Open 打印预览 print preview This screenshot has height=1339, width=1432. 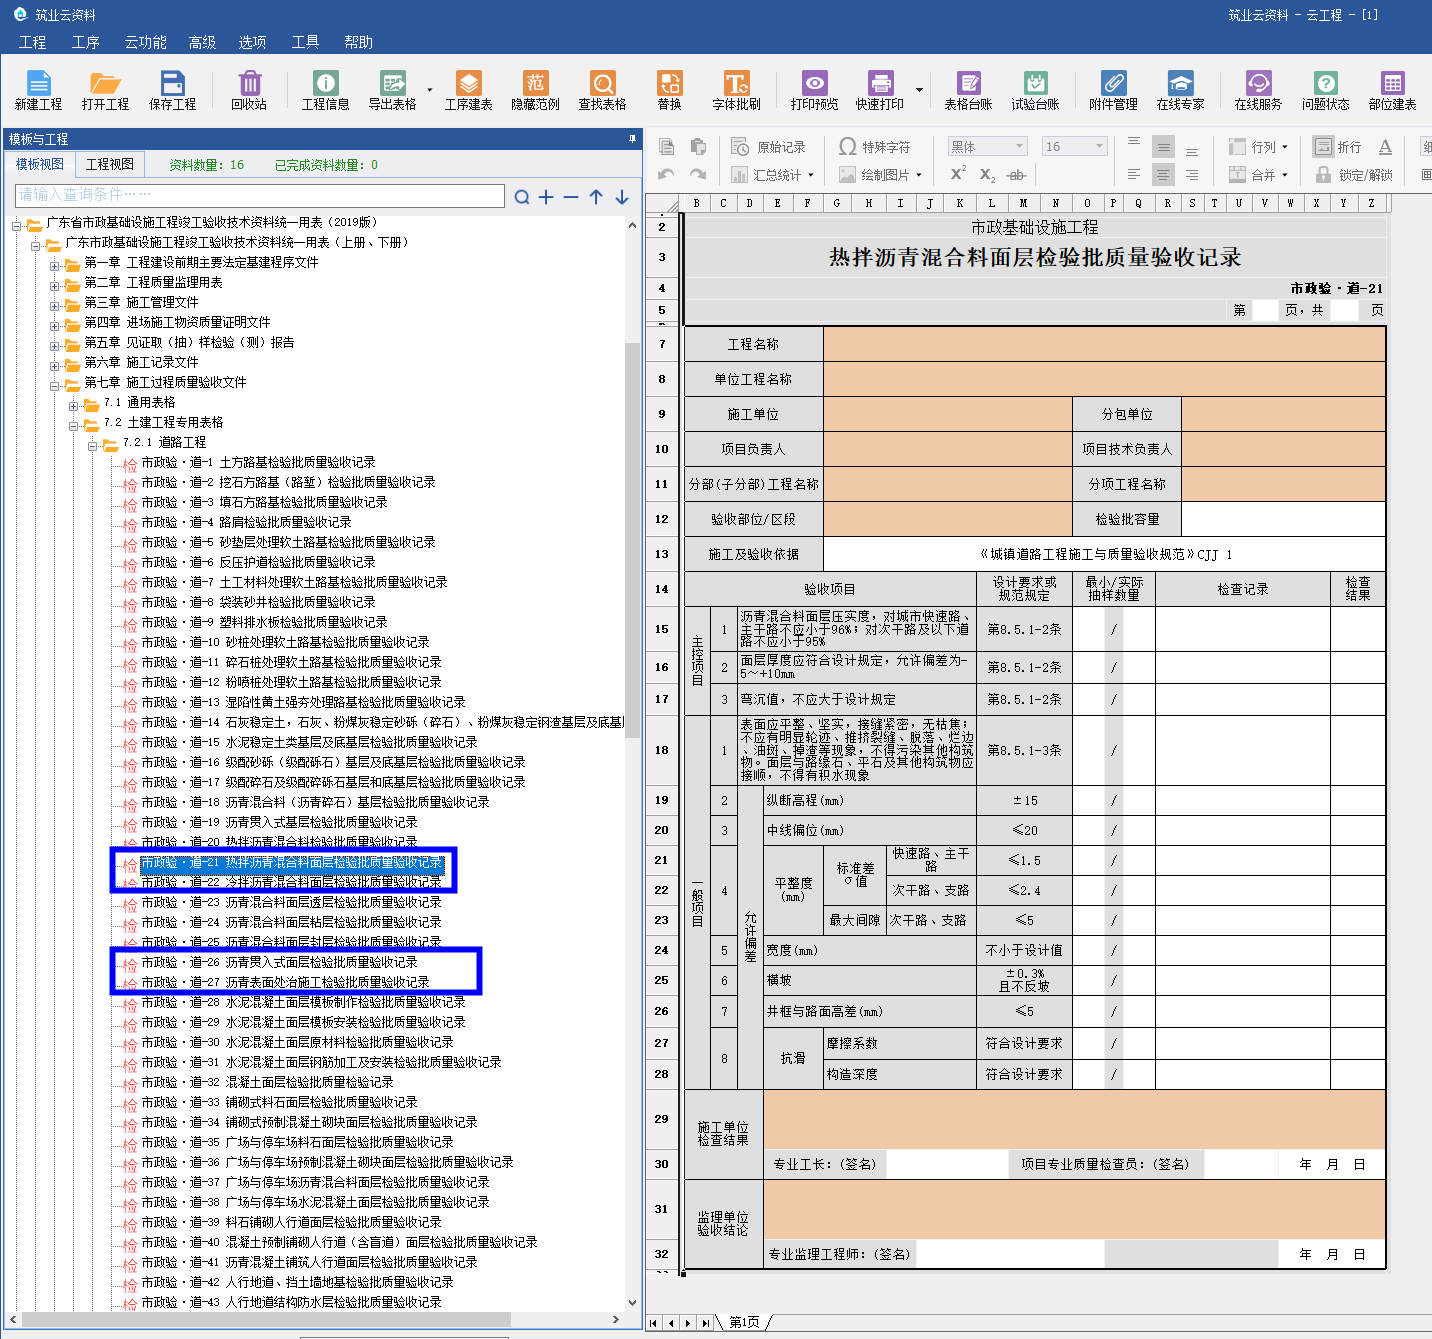814,90
